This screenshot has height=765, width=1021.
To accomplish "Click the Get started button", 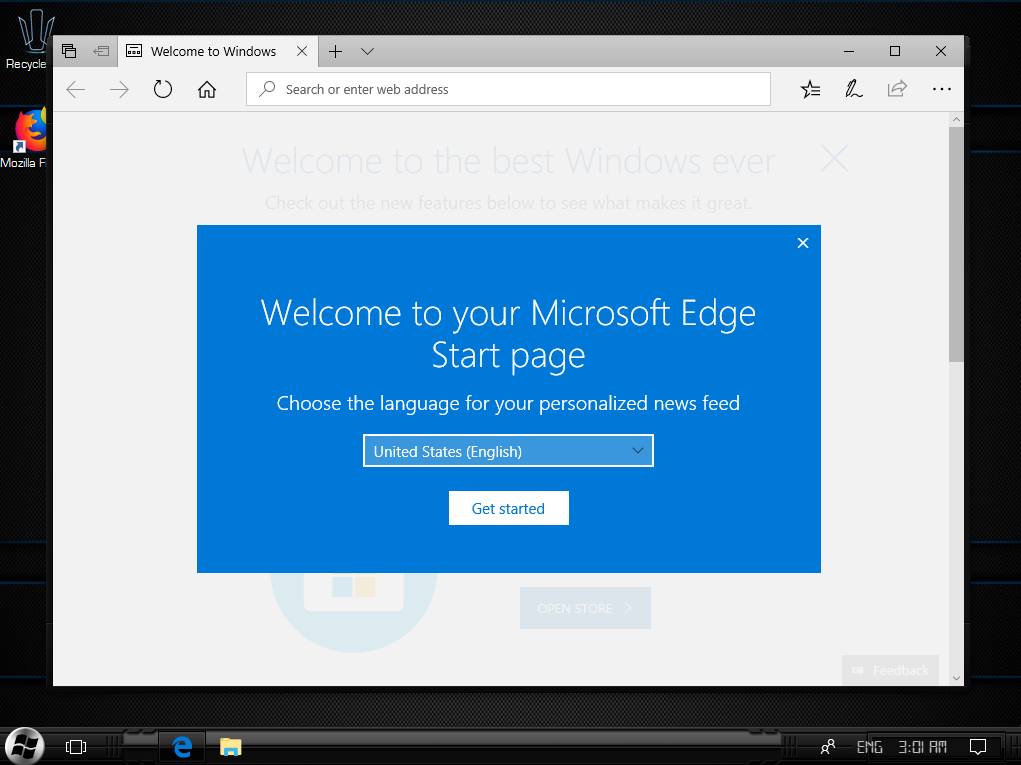I will click(x=509, y=508).
